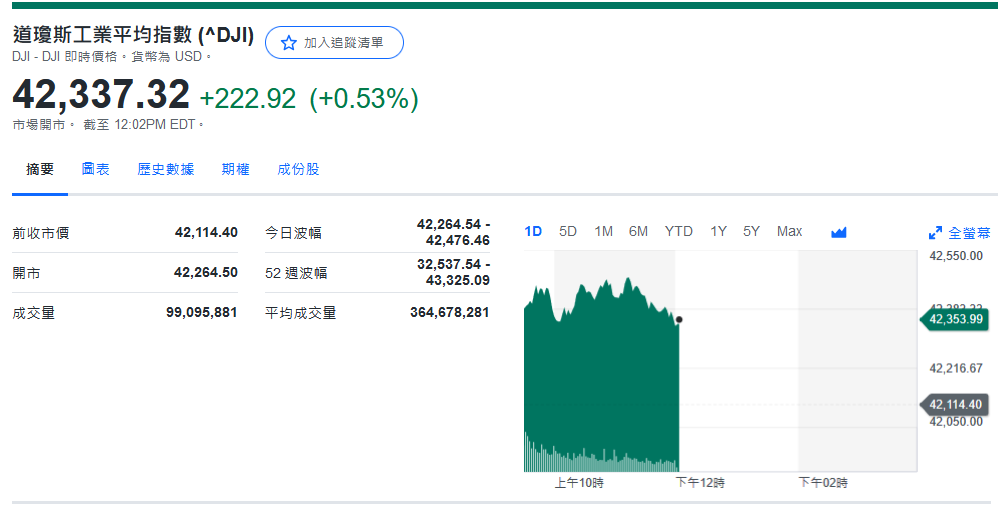The image size is (998, 511).
Task: Open the chart type area icon
Action: point(838,232)
